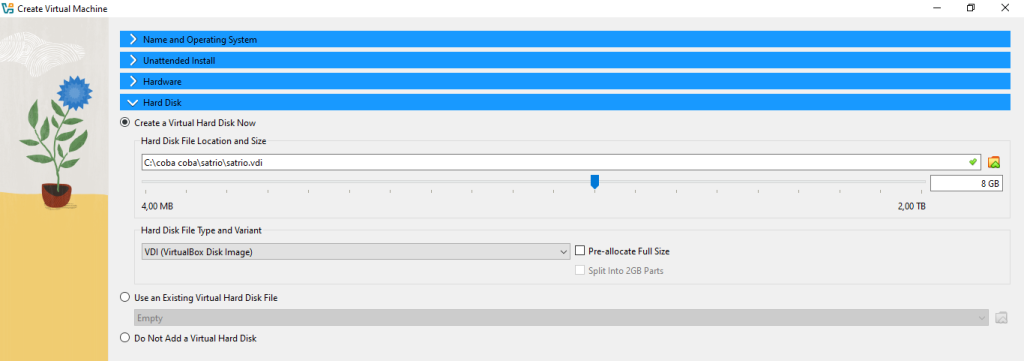Click the green valid-path checkmark icon
The height and width of the screenshot is (361, 1024).
pyautogui.click(x=973, y=162)
